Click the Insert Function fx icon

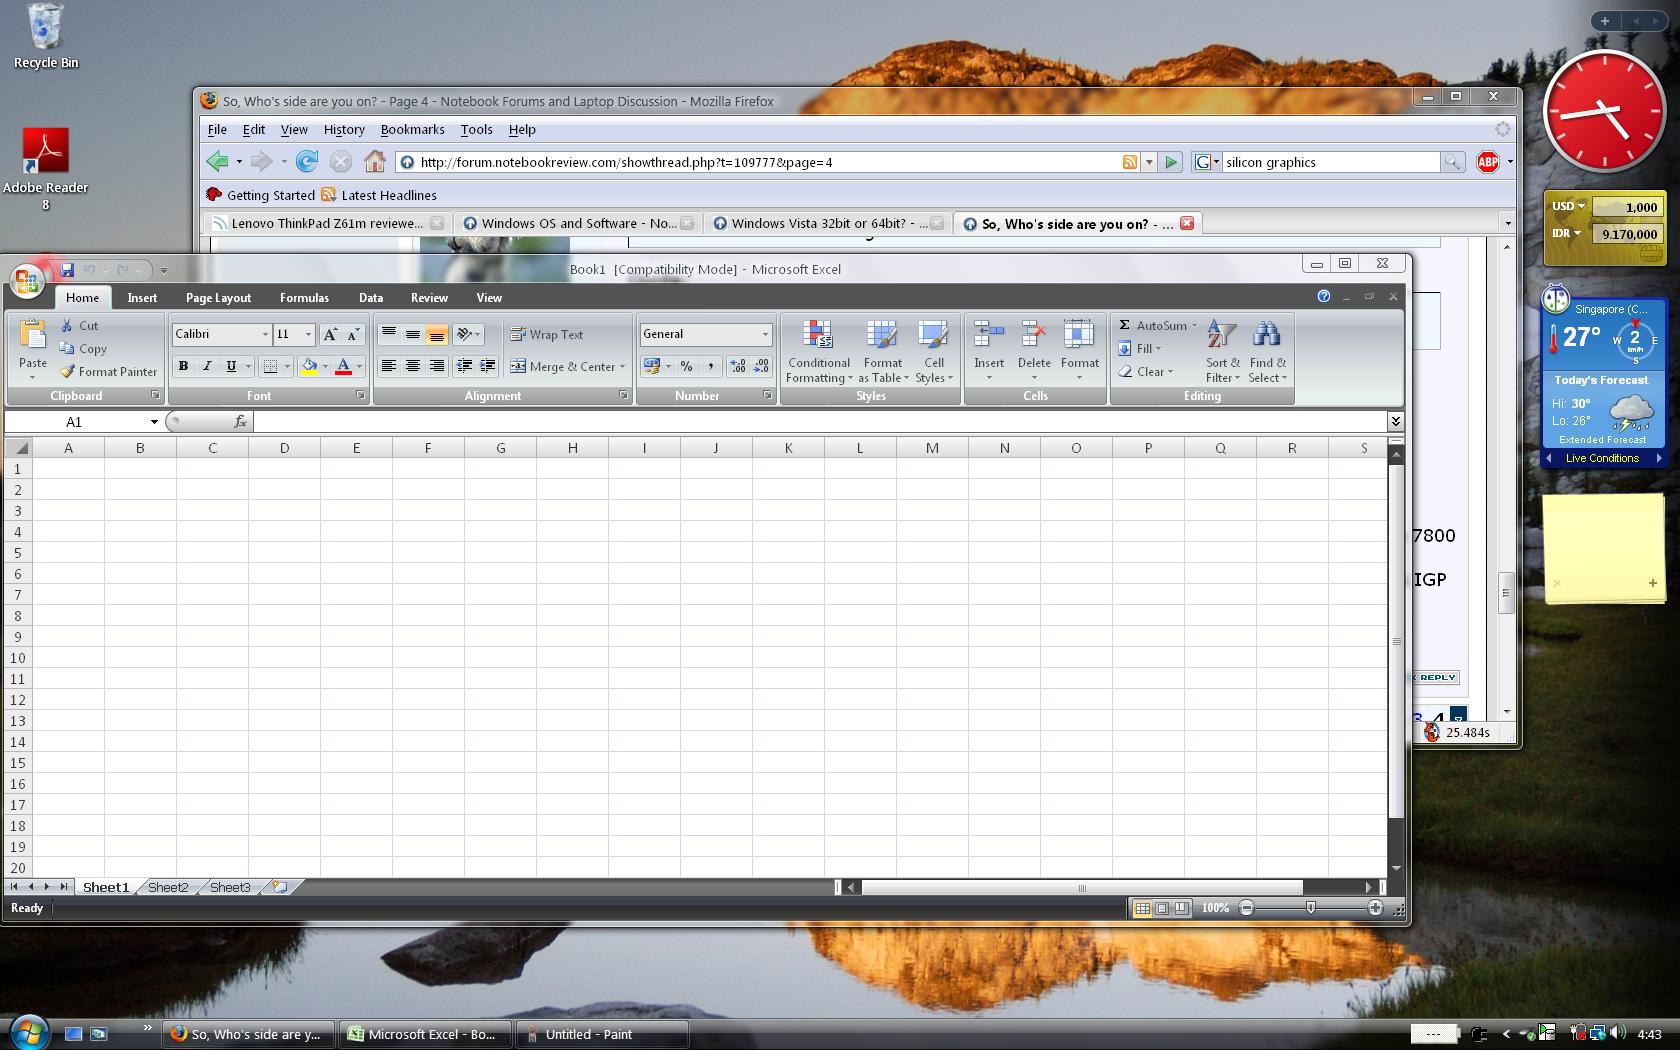[x=240, y=422]
